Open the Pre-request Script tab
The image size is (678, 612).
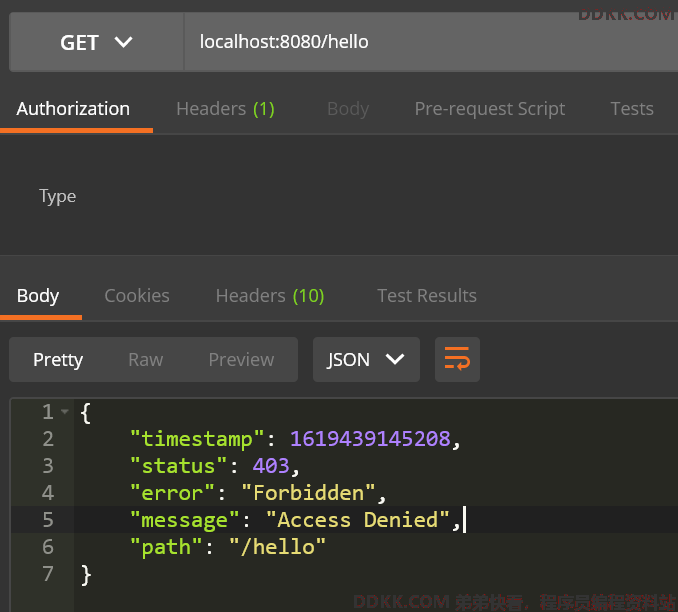[x=489, y=109]
